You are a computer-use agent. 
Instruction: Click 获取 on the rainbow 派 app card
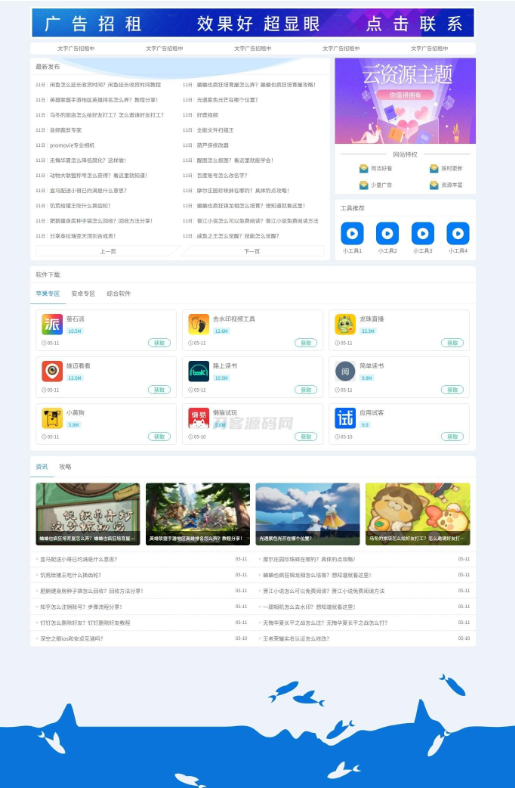159,343
